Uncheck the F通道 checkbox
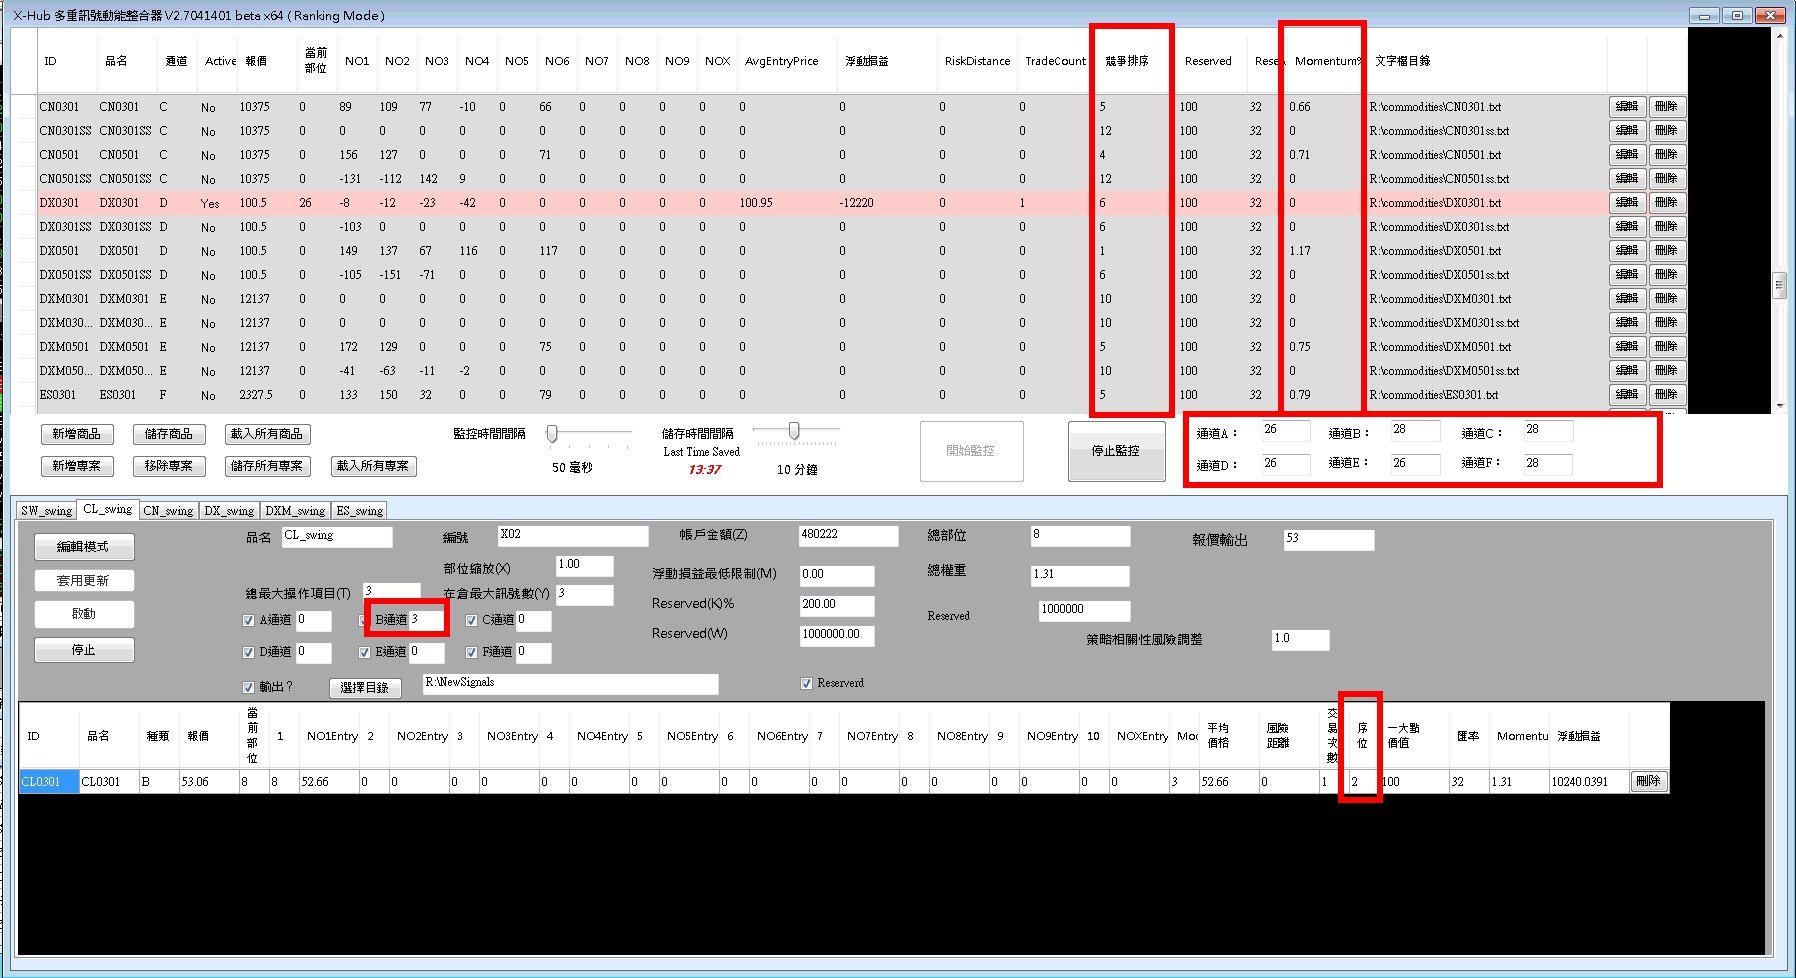 (x=472, y=653)
